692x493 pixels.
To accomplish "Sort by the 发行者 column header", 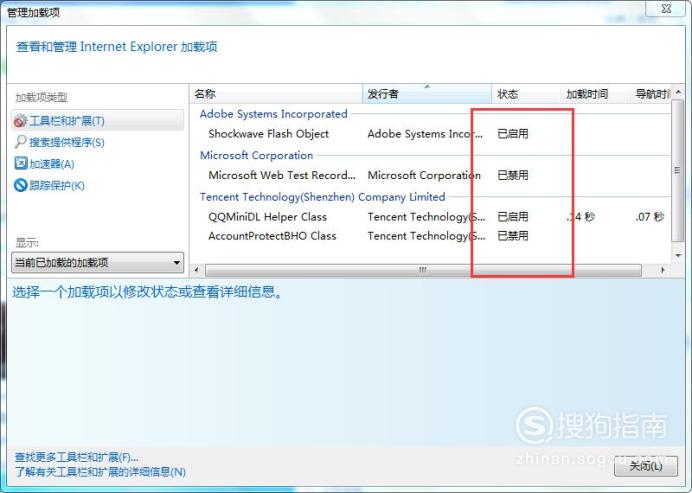I will click(427, 94).
